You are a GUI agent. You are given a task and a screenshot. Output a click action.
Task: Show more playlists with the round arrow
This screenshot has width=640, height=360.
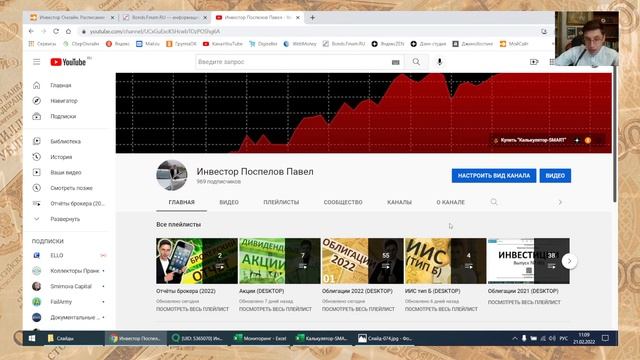[x=569, y=261]
